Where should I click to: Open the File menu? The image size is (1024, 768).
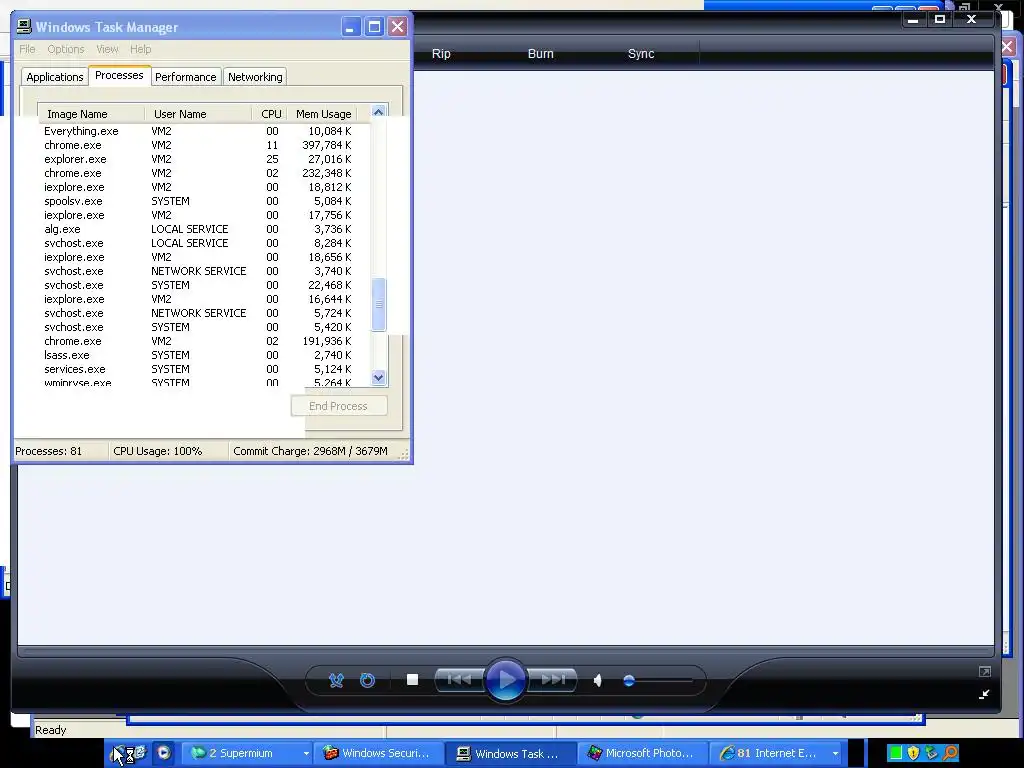[x=27, y=49]
